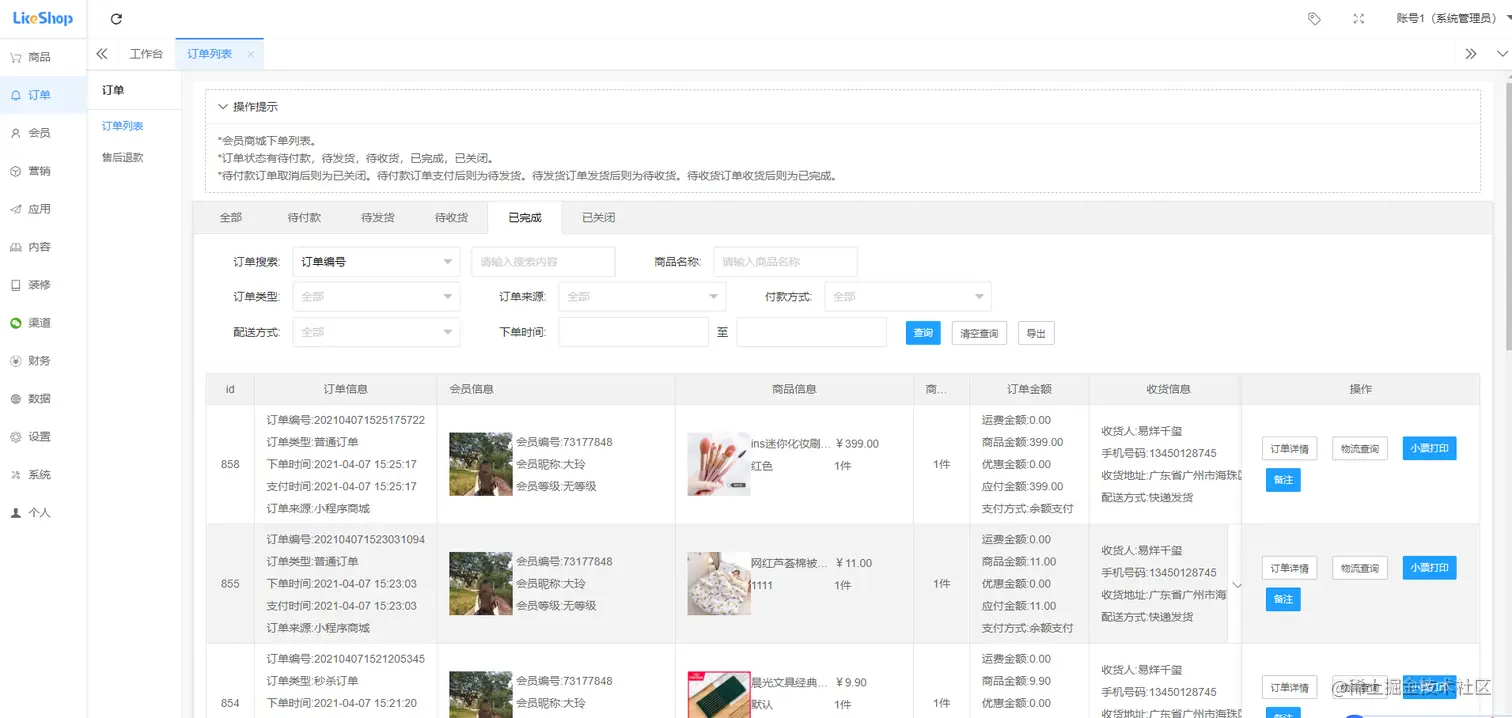
Task: Click the 清空查询 button
Action: [x=979, y=333]
